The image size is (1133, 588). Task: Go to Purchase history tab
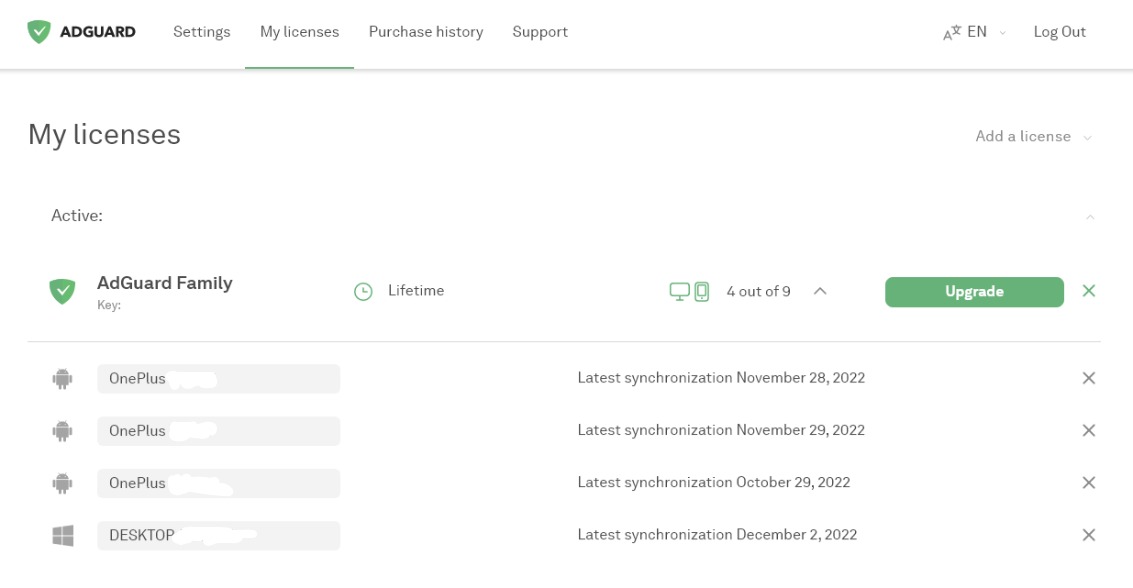pyautogui.click(x=425, y=32)
